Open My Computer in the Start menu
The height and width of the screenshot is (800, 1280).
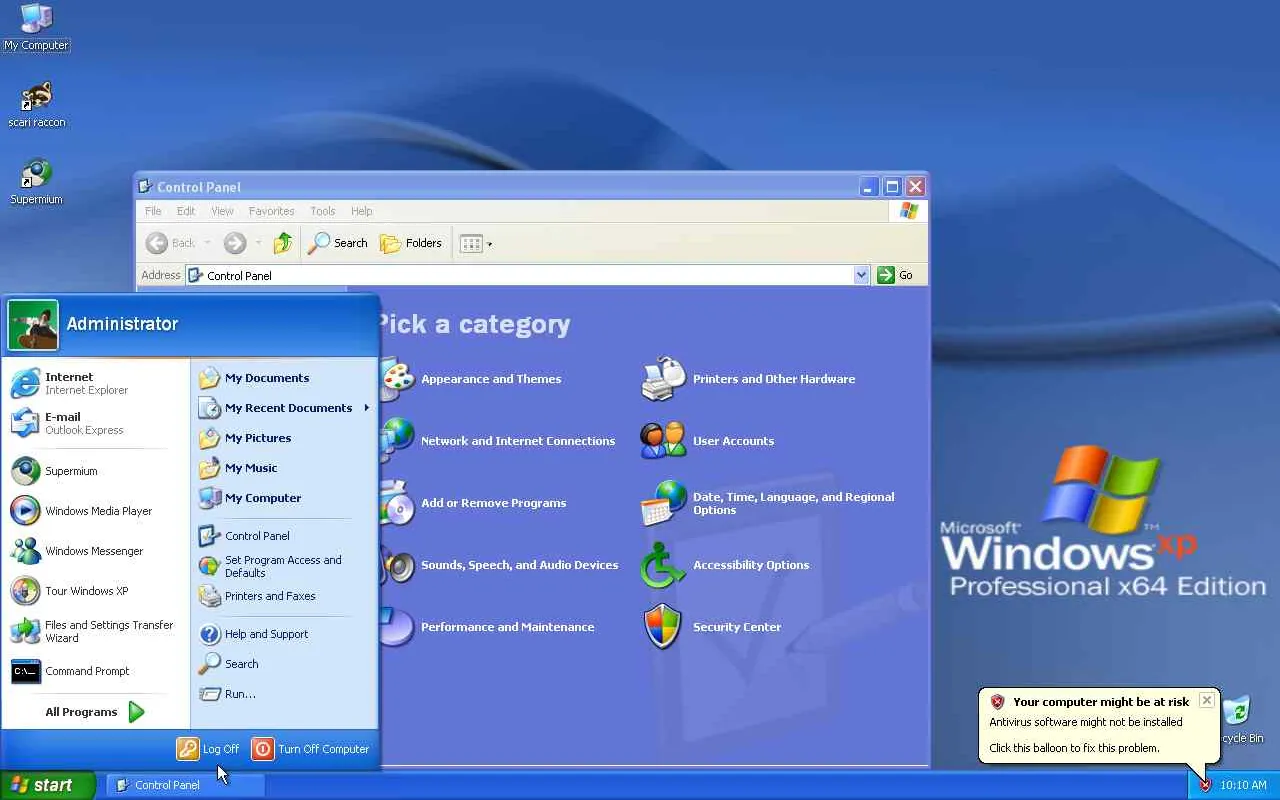click(284, 498)
